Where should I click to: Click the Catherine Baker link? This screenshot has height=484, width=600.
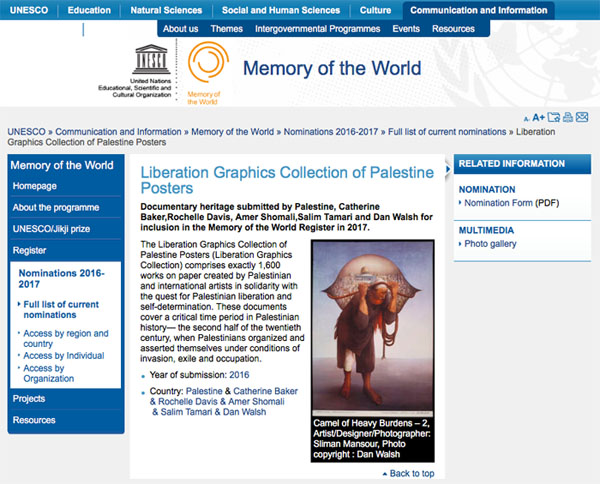tap(266, 391)
